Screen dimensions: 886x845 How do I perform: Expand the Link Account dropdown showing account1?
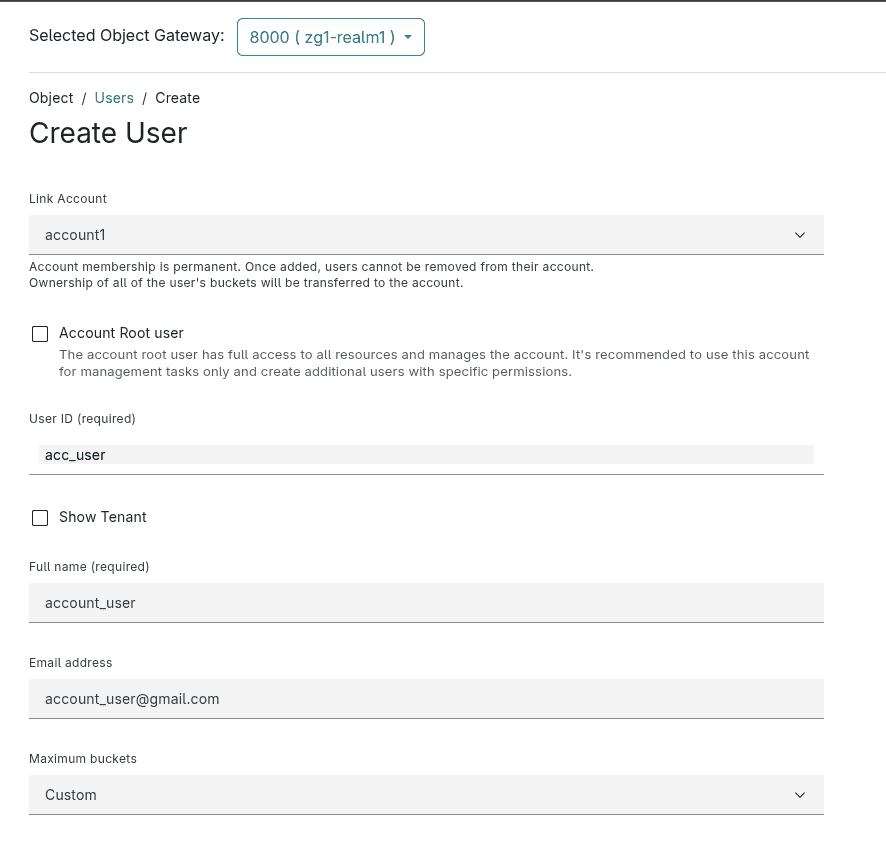click(426, 234)
